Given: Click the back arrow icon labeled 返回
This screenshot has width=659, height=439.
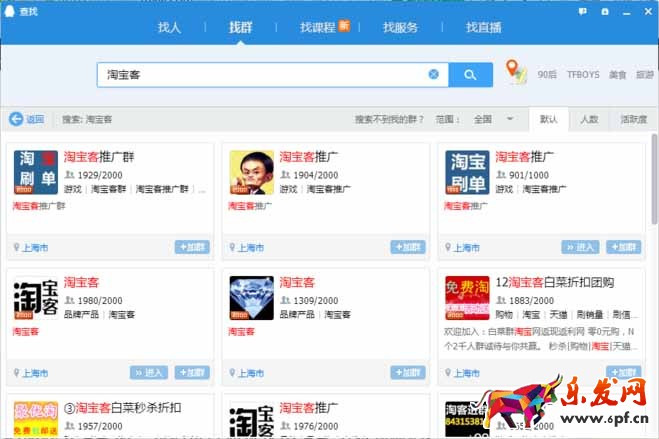Looking at the screenshot, I should coord(16,119).
